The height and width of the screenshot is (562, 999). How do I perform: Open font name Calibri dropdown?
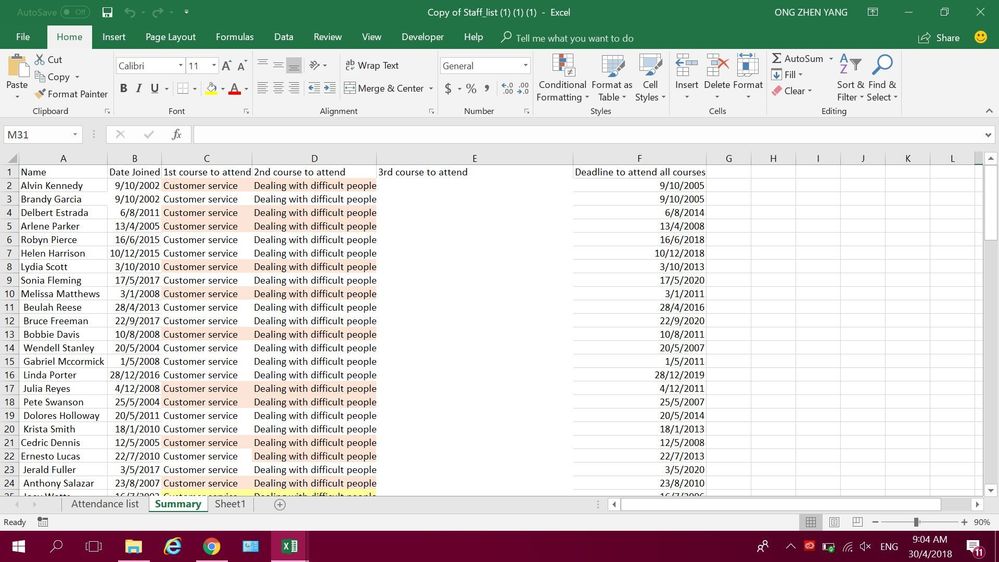[x=180, y=66]
